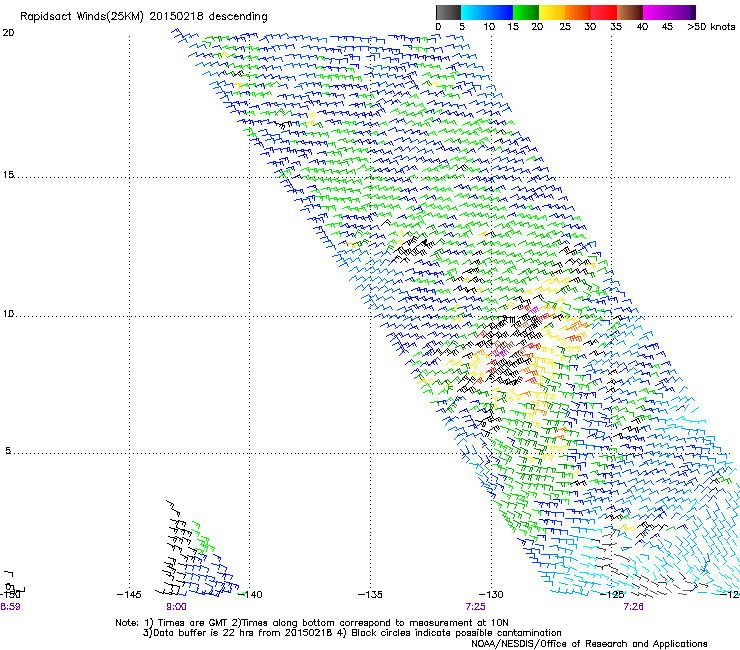Click the longitude label '-130'
Viewport: 740px width, 650px height.
(x=491, y=594)
